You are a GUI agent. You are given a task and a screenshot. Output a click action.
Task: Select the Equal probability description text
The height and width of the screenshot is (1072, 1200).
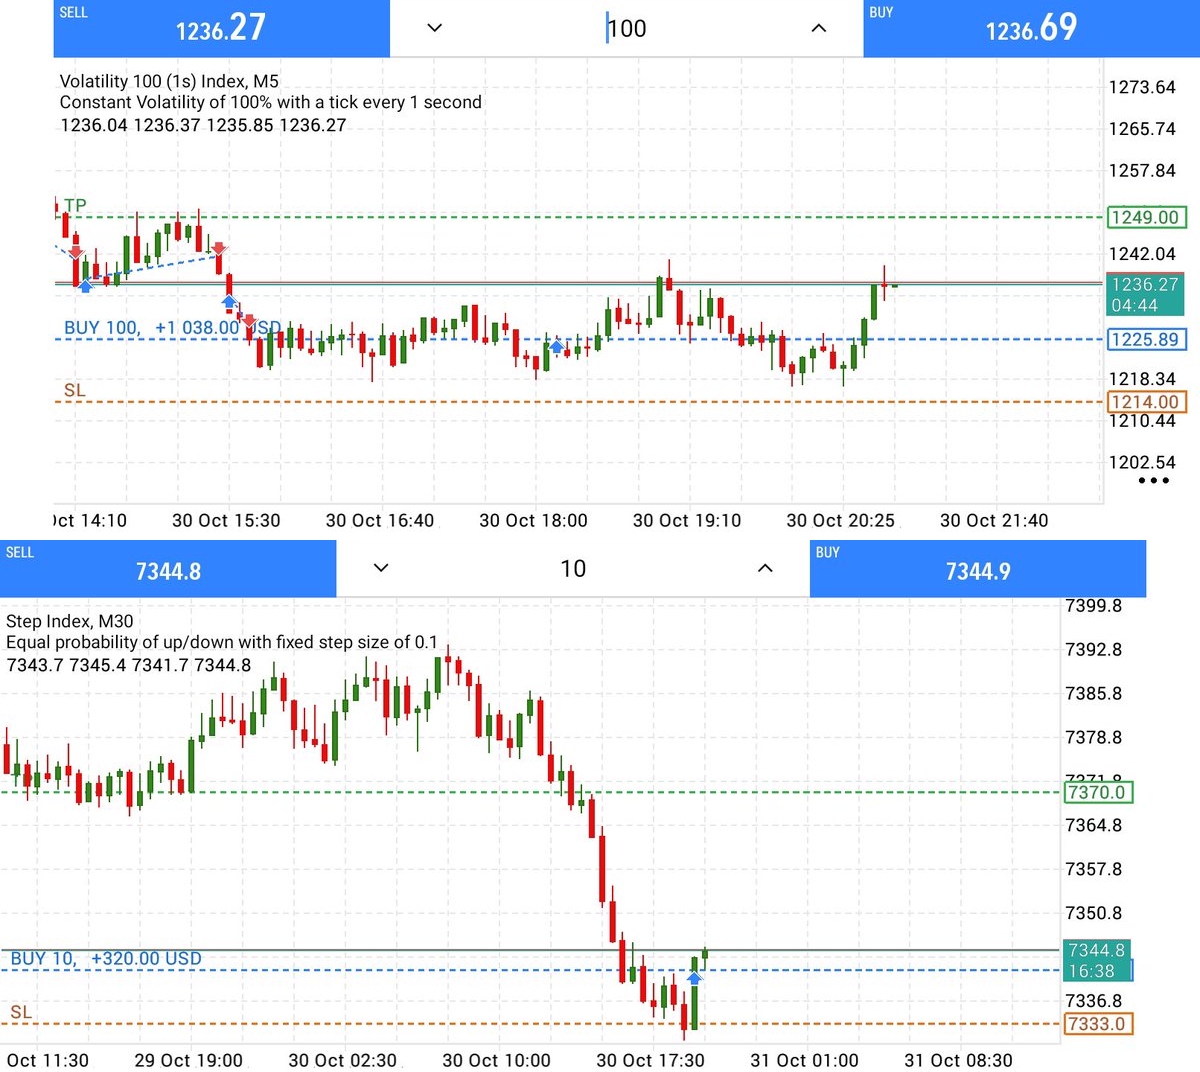coord(222,642)
